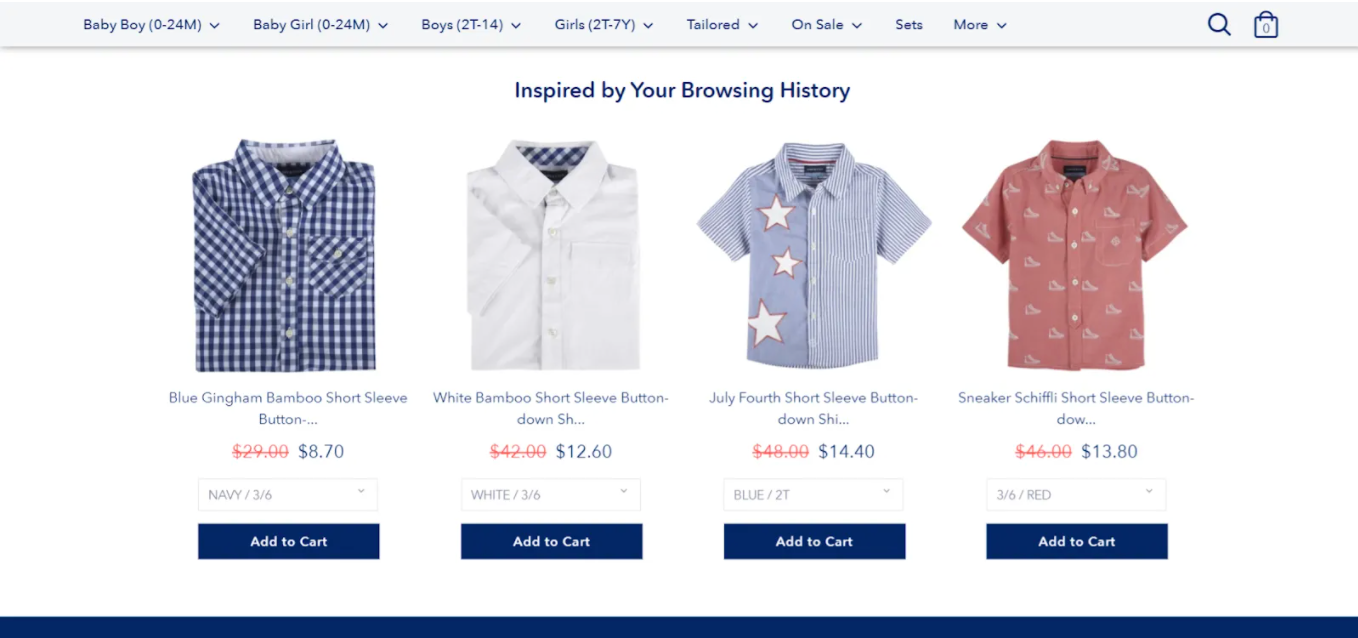The width and height of the screenshot is (1358, 638).
Task: Open the WHITE / 3/6 variant dropdown
Action: pyautogui.click(x=551, y=495)
